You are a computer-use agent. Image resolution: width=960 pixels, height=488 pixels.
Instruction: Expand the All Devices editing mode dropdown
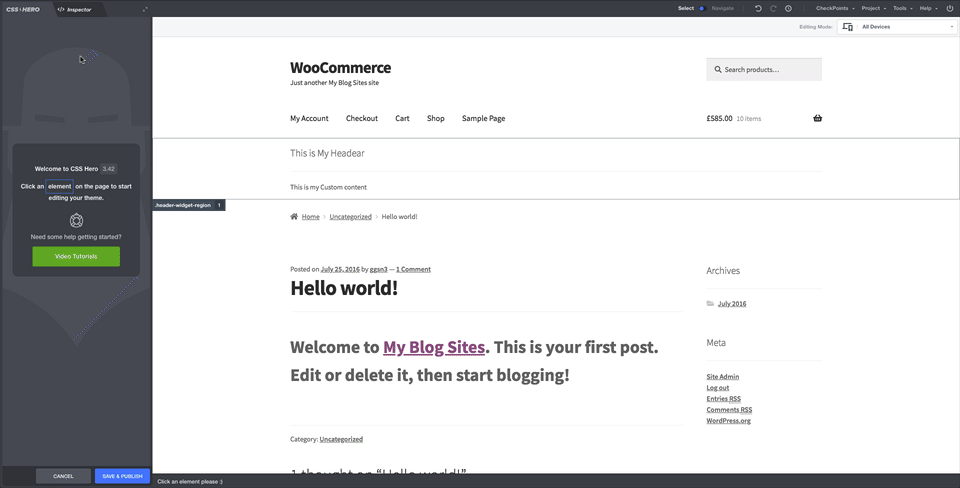(x=896, y=27)
